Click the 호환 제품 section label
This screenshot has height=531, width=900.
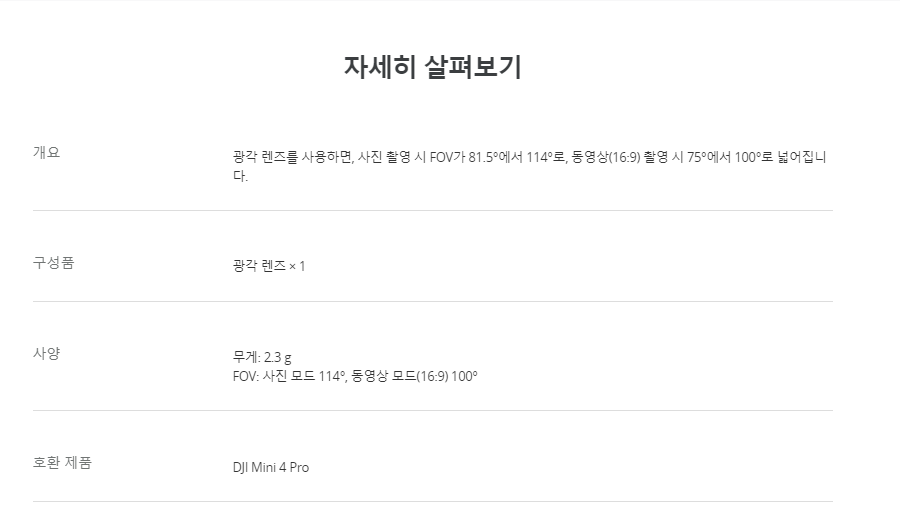coord(62,462)
